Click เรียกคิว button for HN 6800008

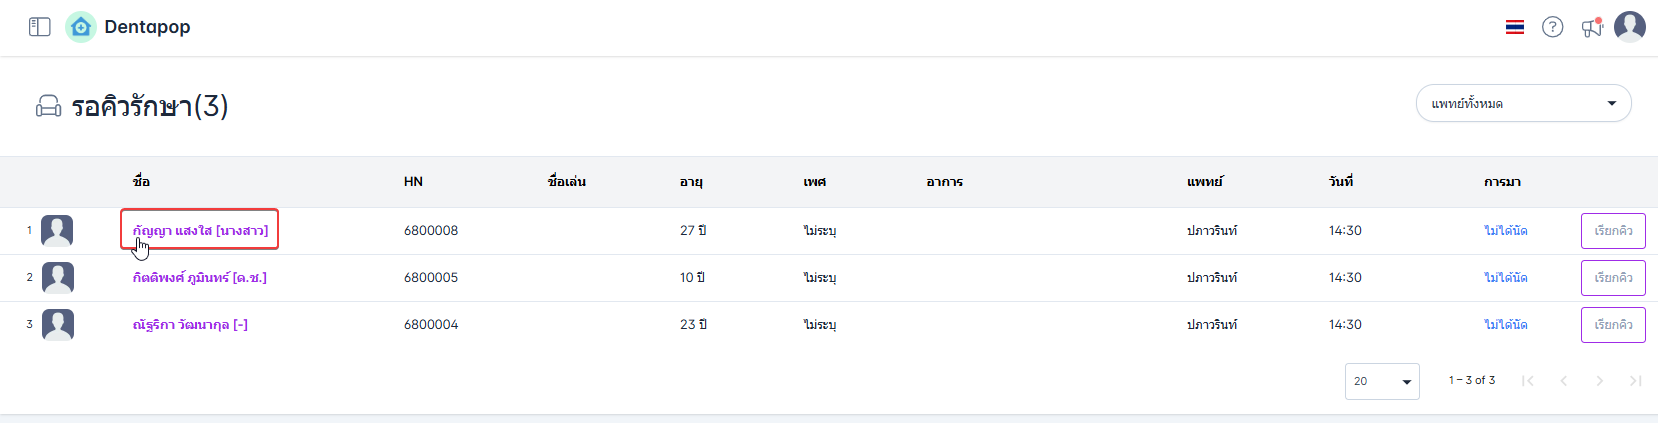[1613, 231]
